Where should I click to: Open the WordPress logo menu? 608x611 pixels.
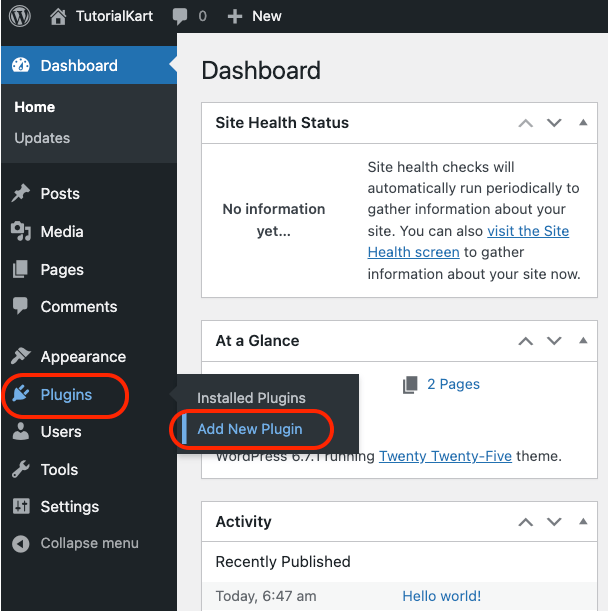point(20,16)
